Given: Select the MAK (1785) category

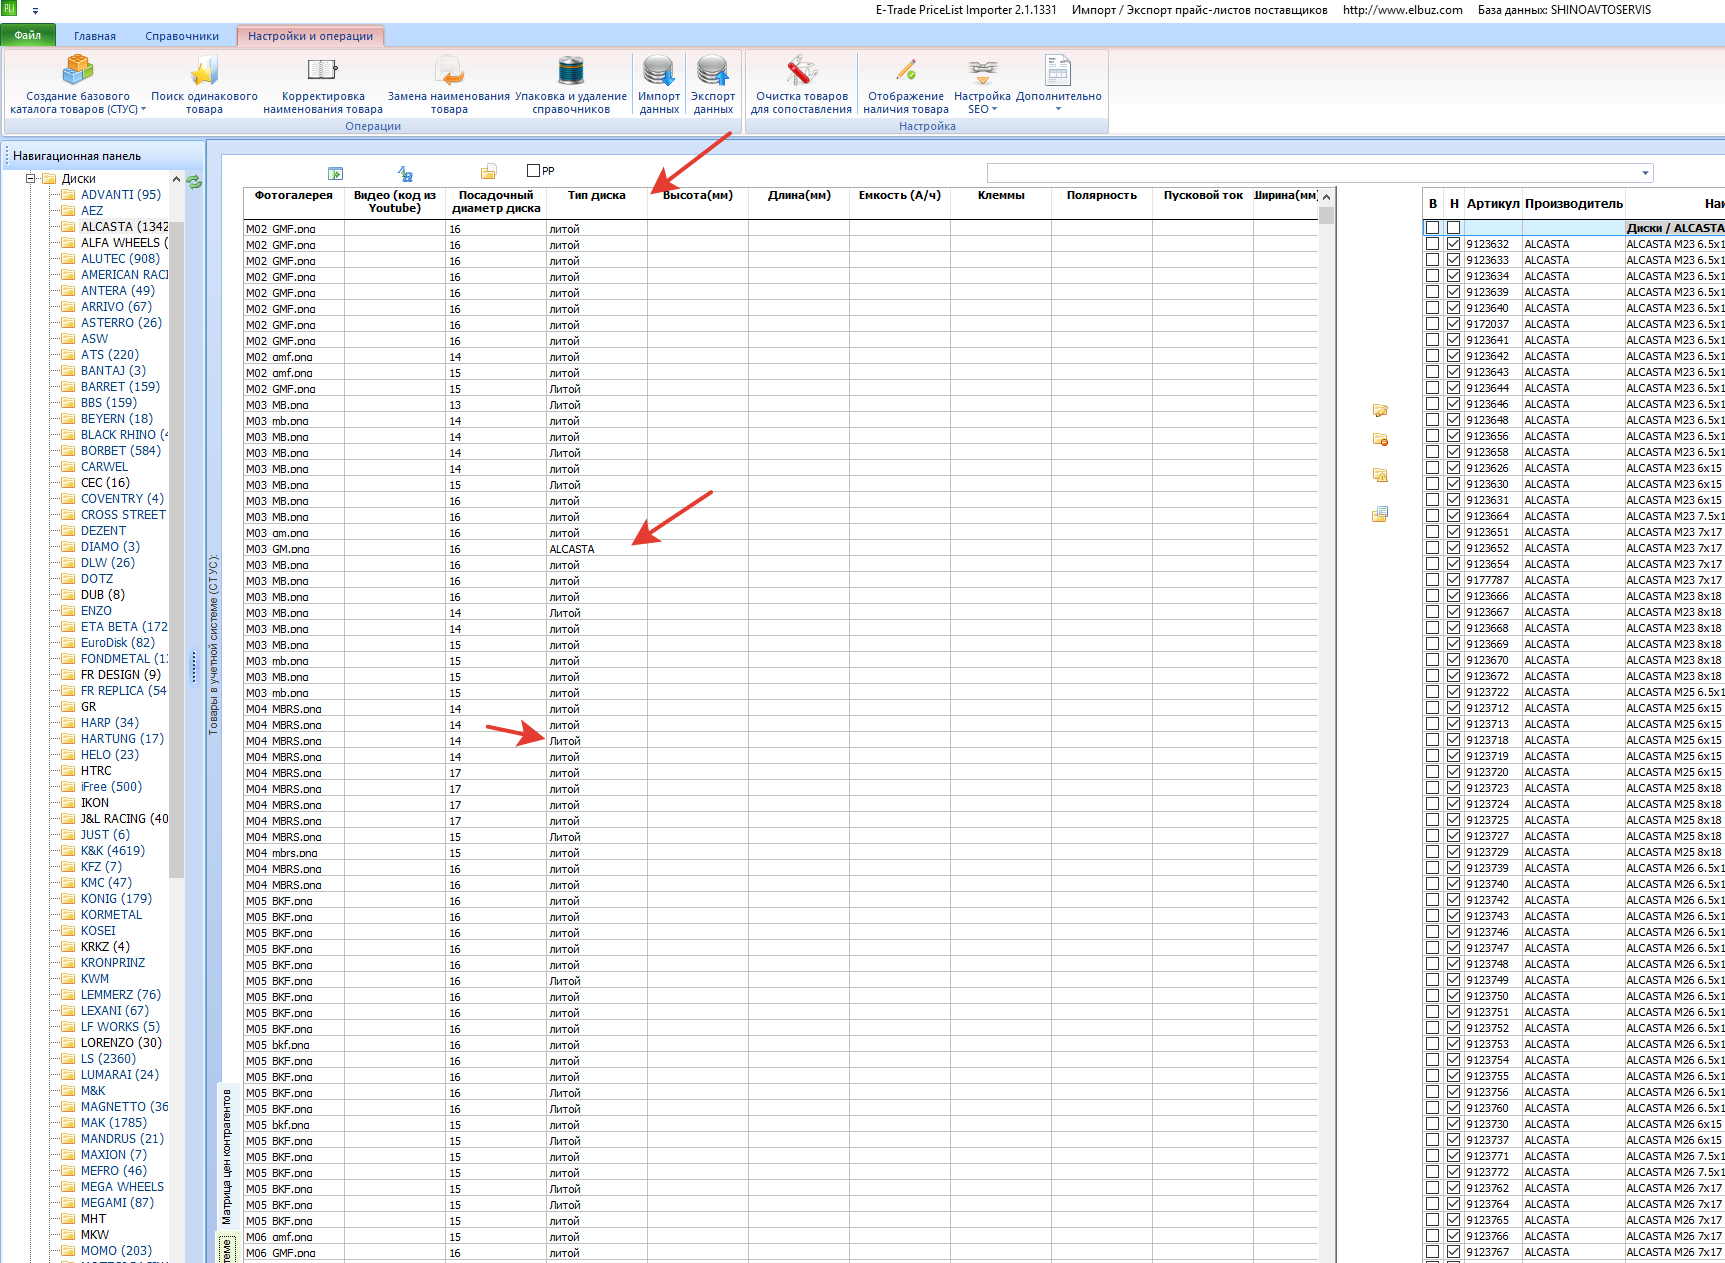Looking at the screenshot, I should pos(114,1123).
